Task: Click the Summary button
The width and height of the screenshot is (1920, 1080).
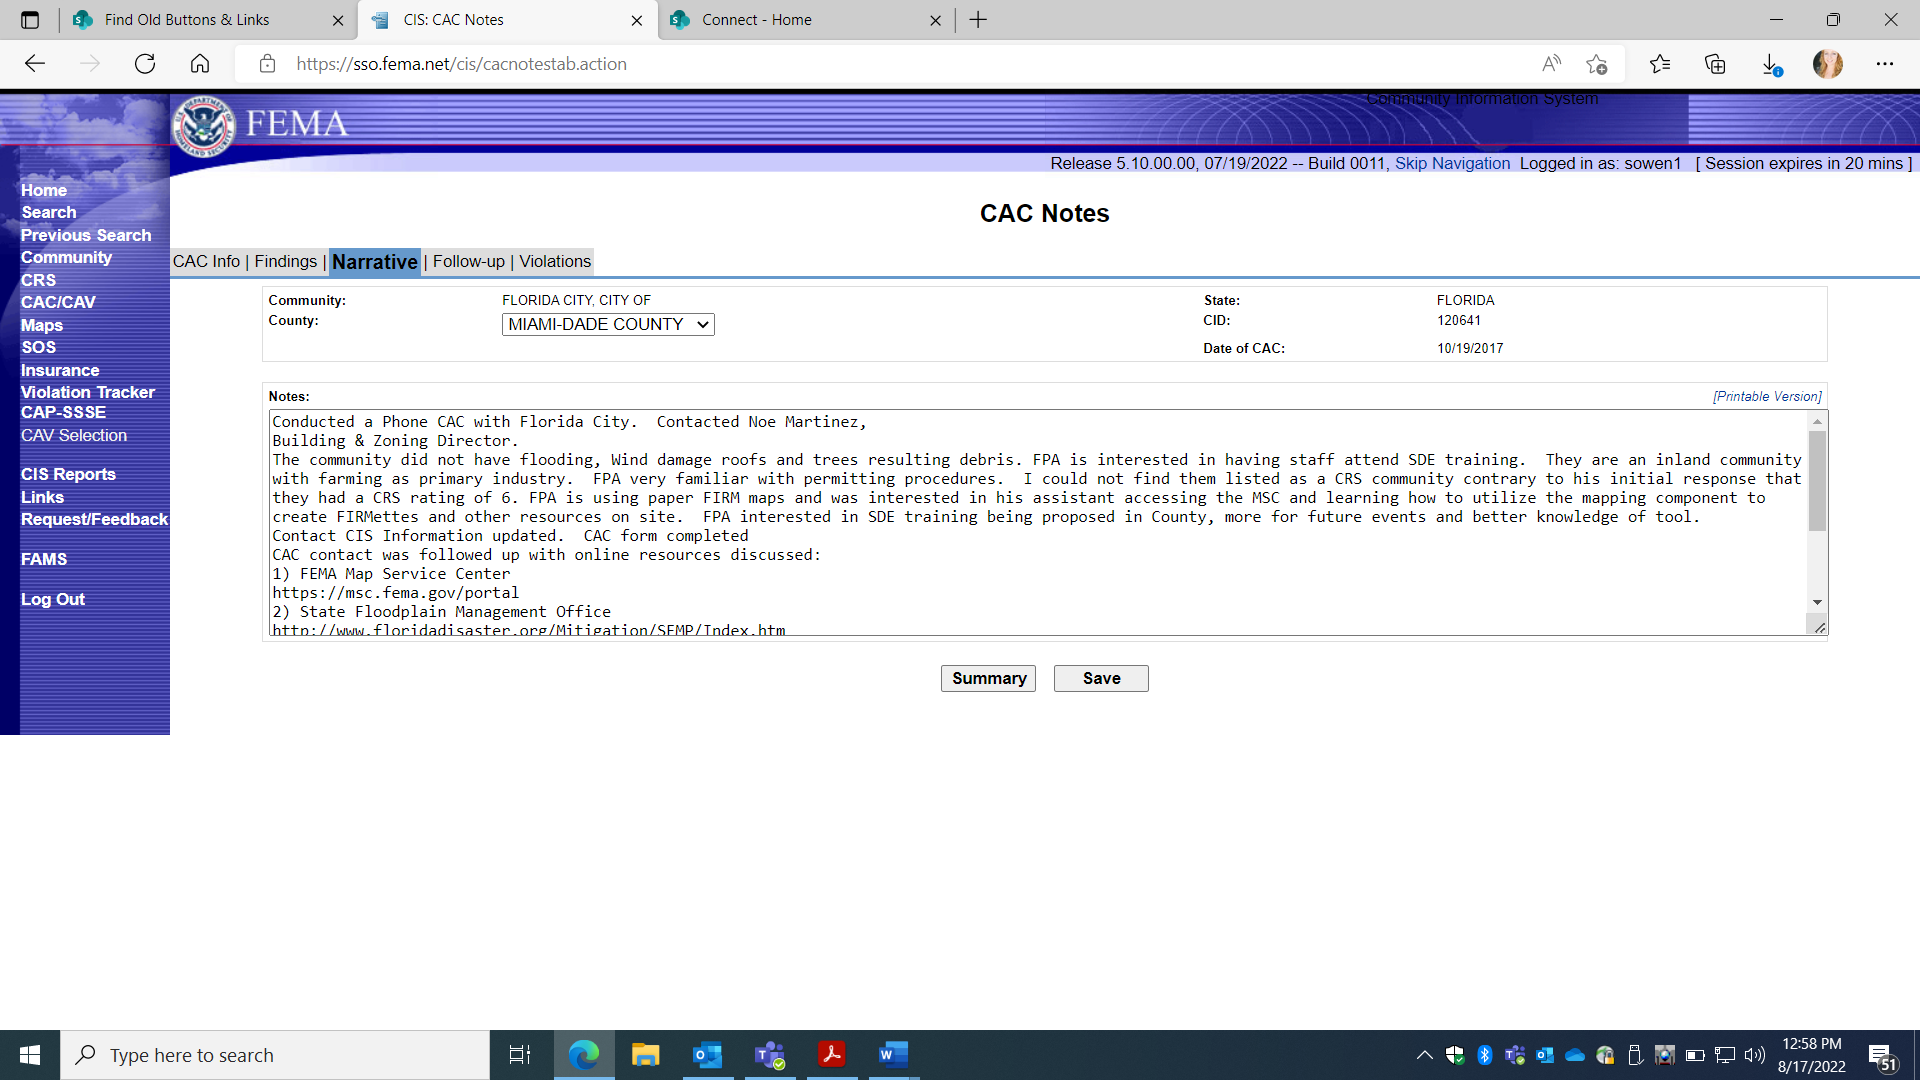Action: [988, 678]
